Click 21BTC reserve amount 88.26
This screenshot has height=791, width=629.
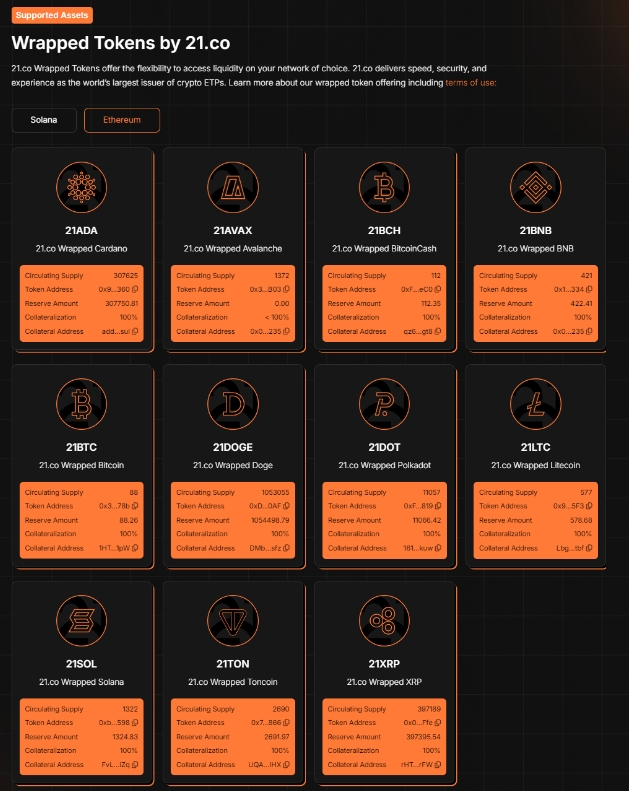coord(129,520)
